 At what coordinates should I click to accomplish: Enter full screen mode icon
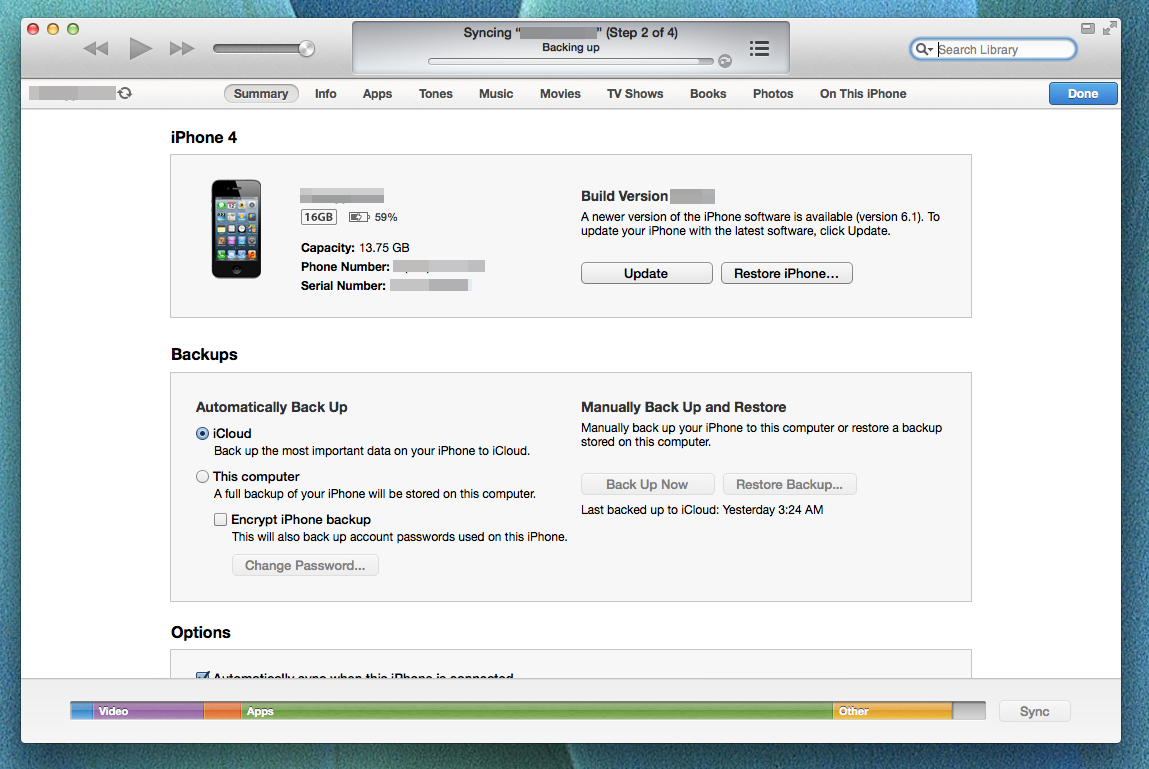coord(1109,28)
